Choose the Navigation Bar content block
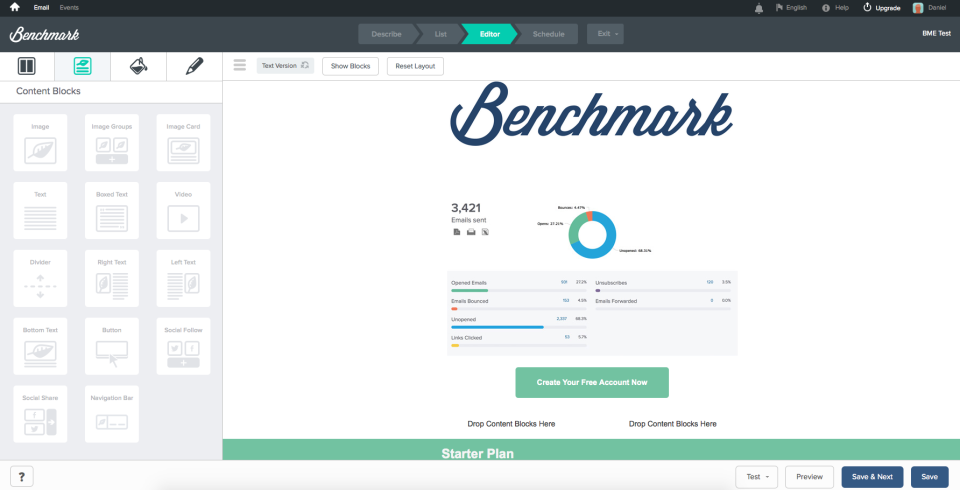 point(112,415)
